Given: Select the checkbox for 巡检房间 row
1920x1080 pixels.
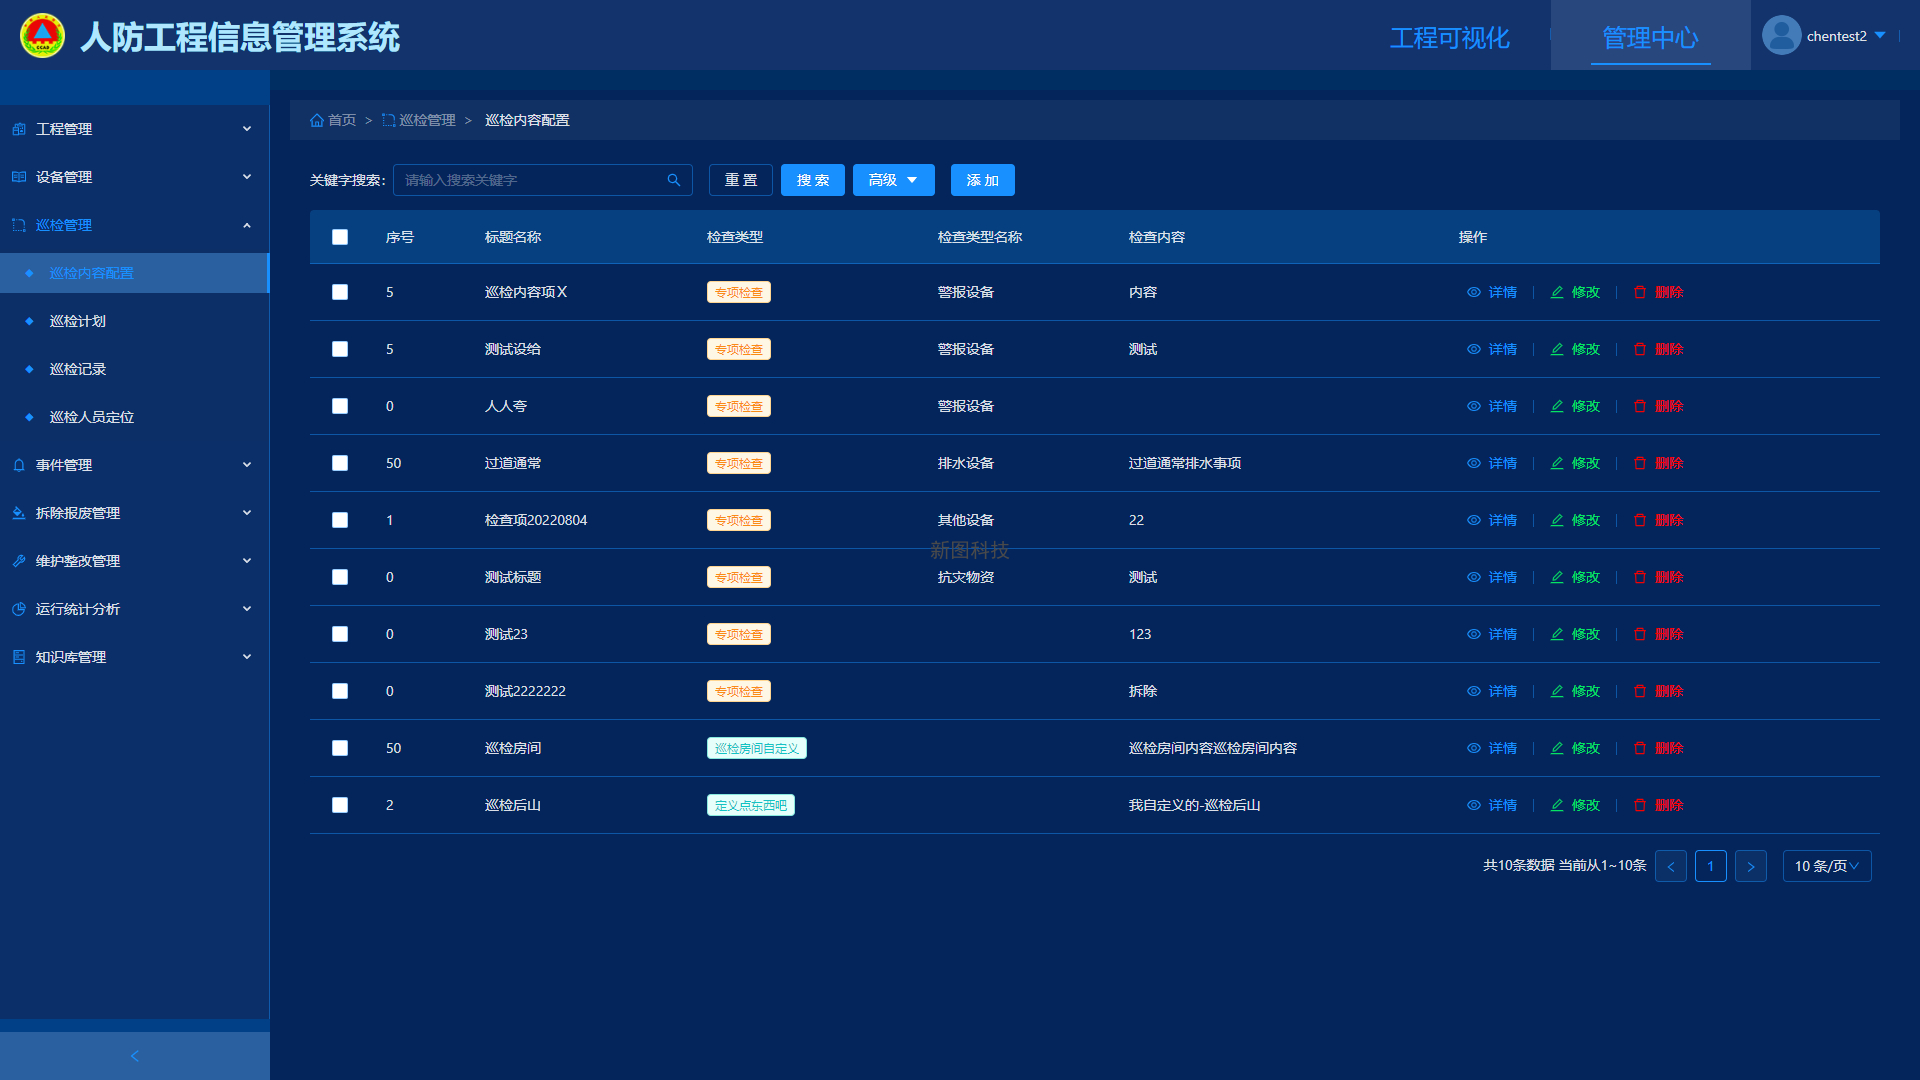Looking at the screenshot, I should (340, 748).
